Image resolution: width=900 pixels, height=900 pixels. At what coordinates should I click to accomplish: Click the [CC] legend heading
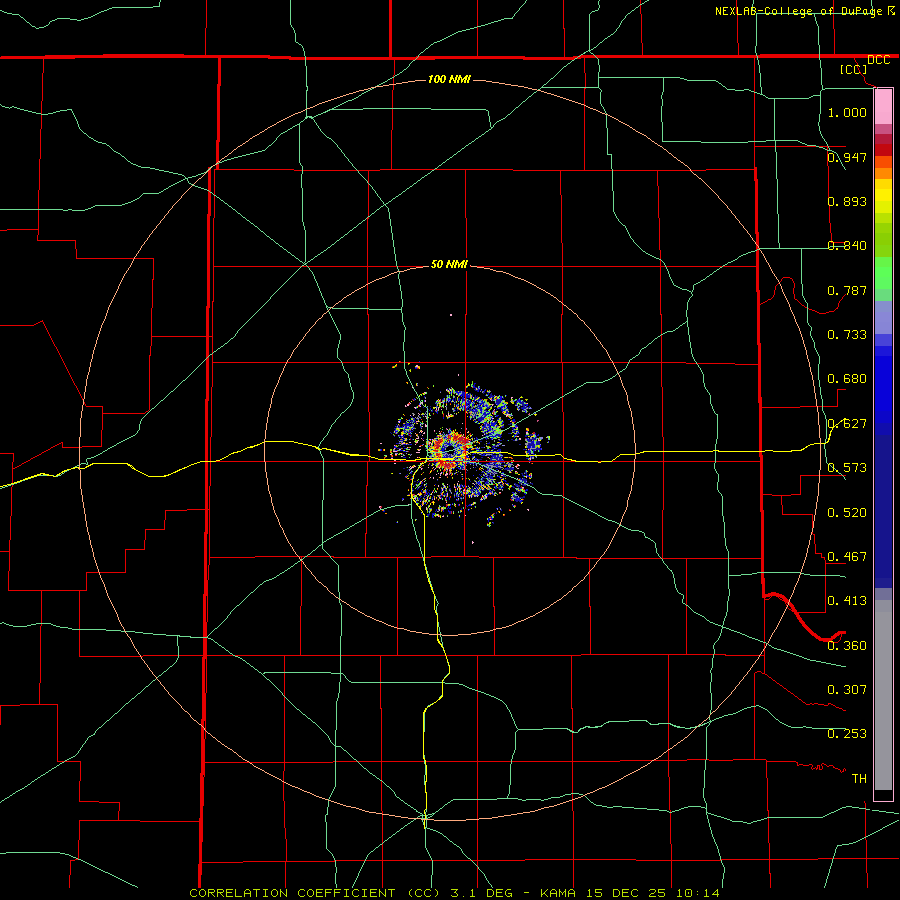(x=853, y=69)
